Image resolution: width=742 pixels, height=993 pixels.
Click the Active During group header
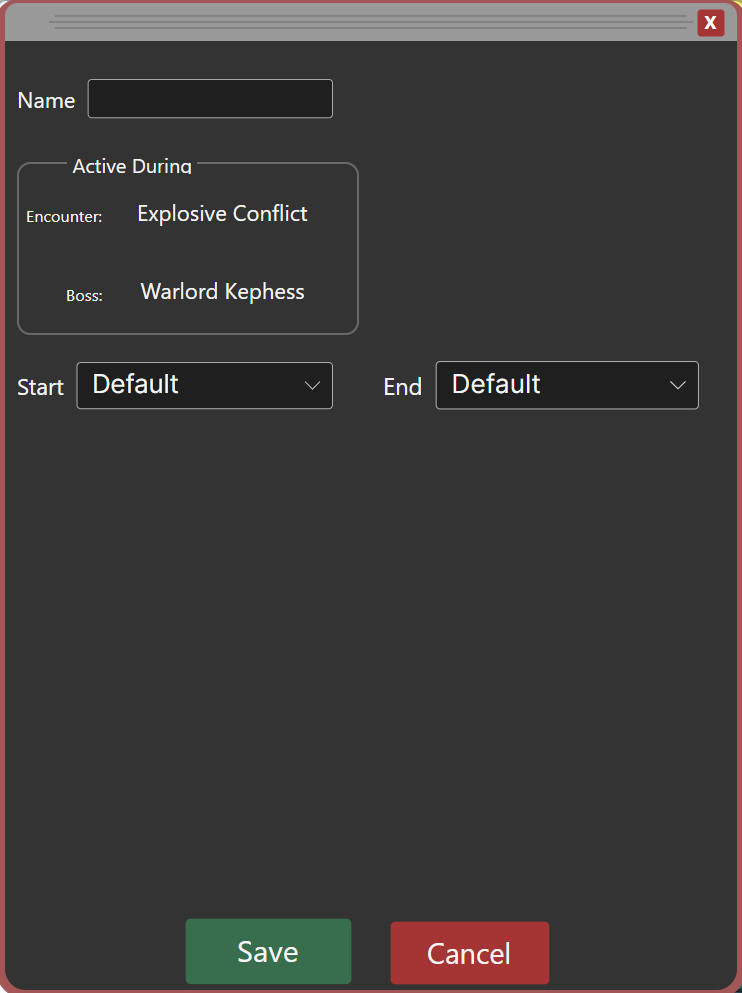(x=132, y=166)
